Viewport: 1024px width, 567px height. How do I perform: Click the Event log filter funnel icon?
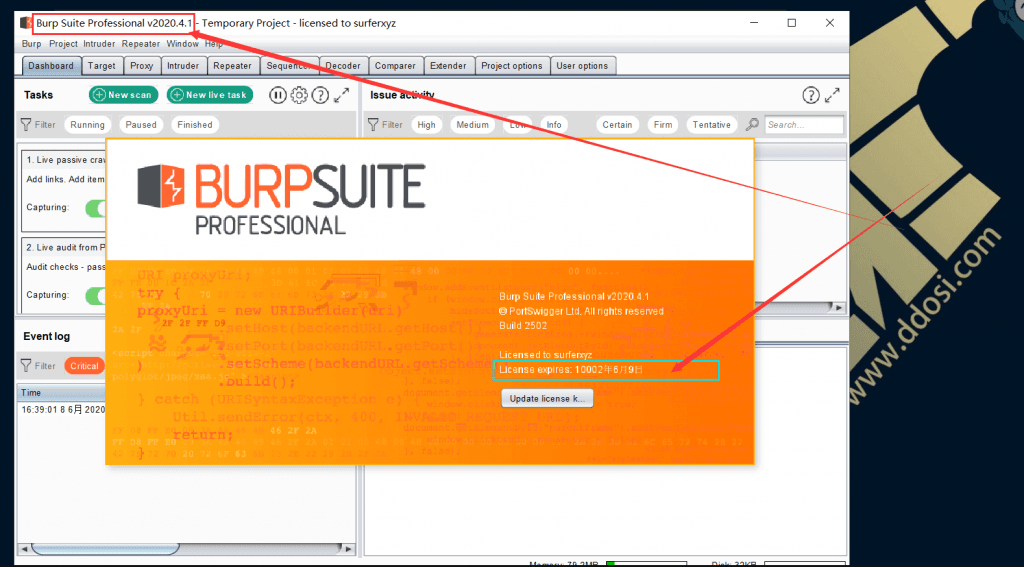(26, 366)
